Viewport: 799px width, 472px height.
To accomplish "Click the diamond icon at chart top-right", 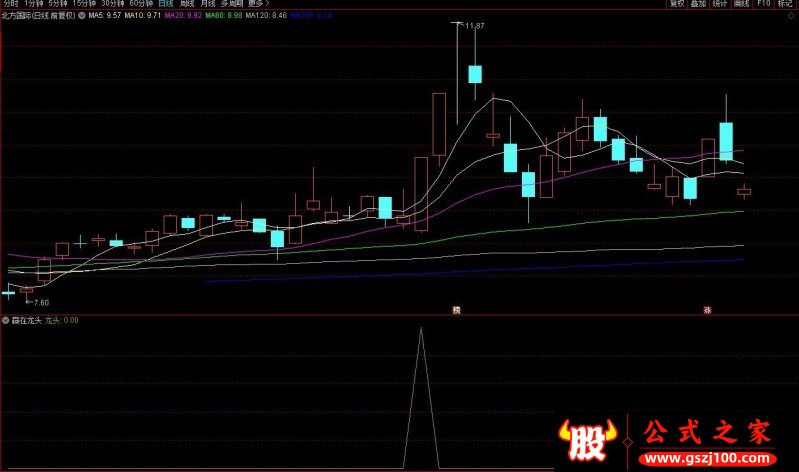I will (x=792, y=17).
